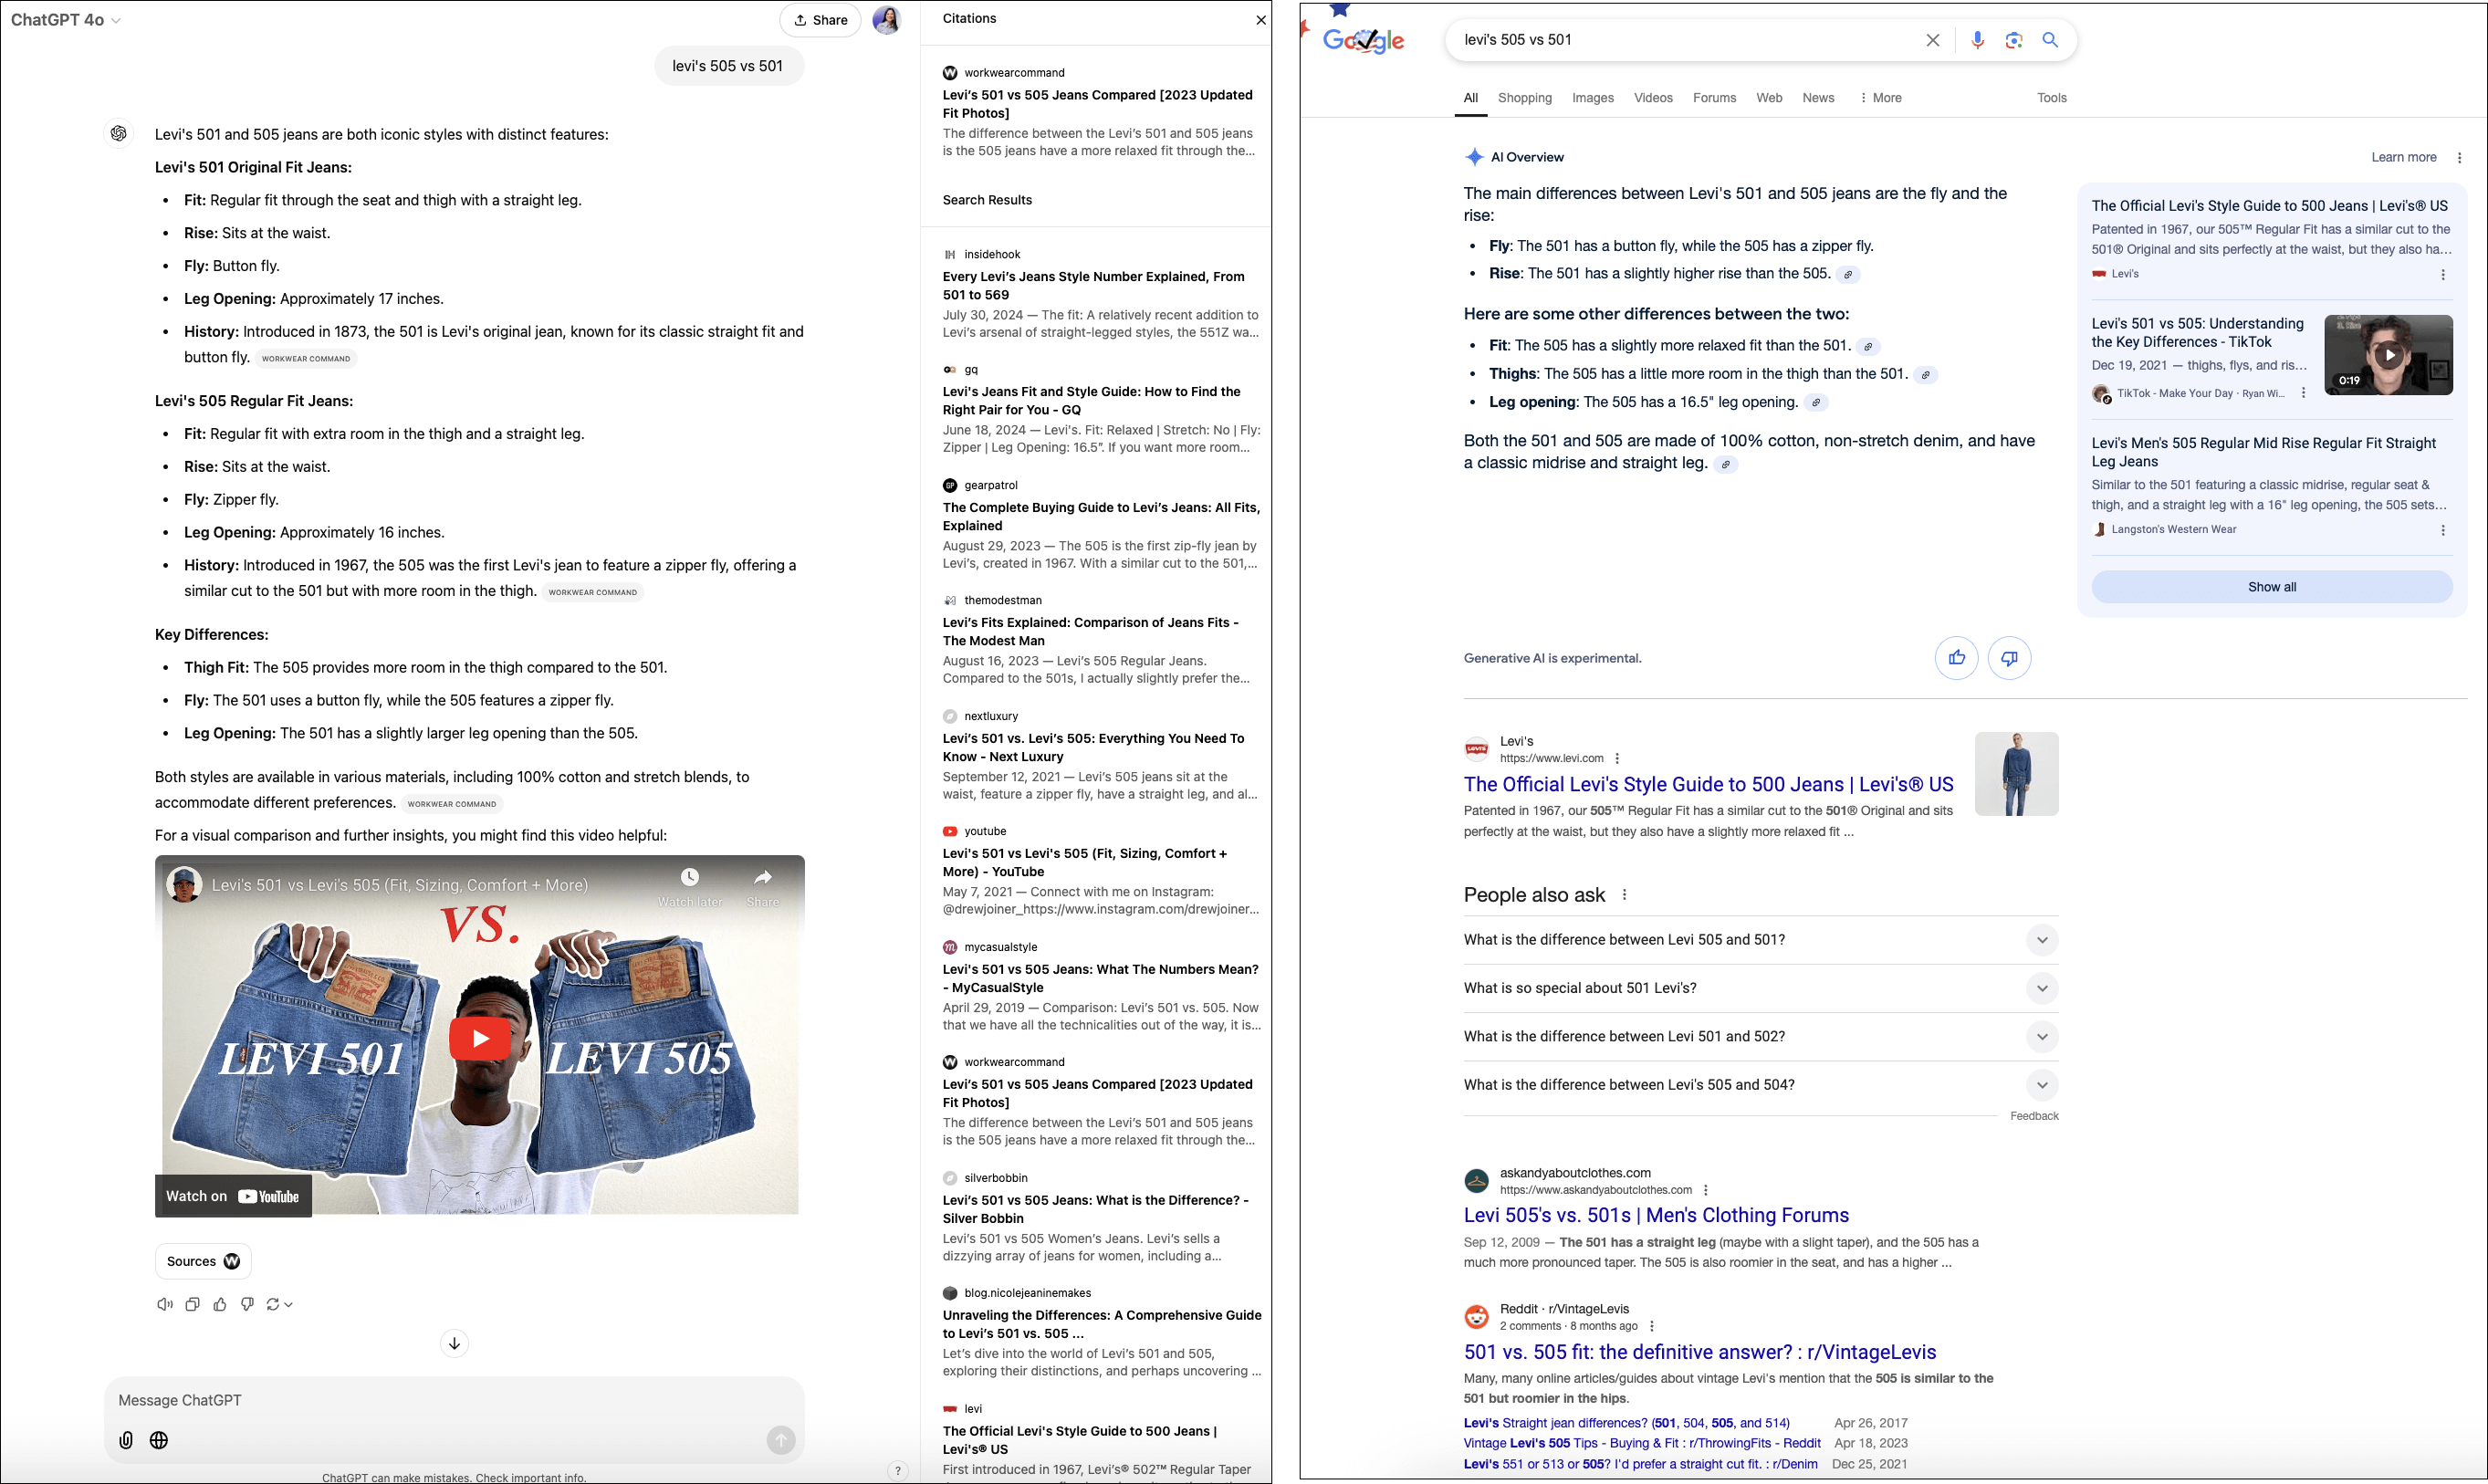The image size is (2488, 1484).
Task: Open gearpatrol Complete Buying Guide result
Action: click(1101, 516)
